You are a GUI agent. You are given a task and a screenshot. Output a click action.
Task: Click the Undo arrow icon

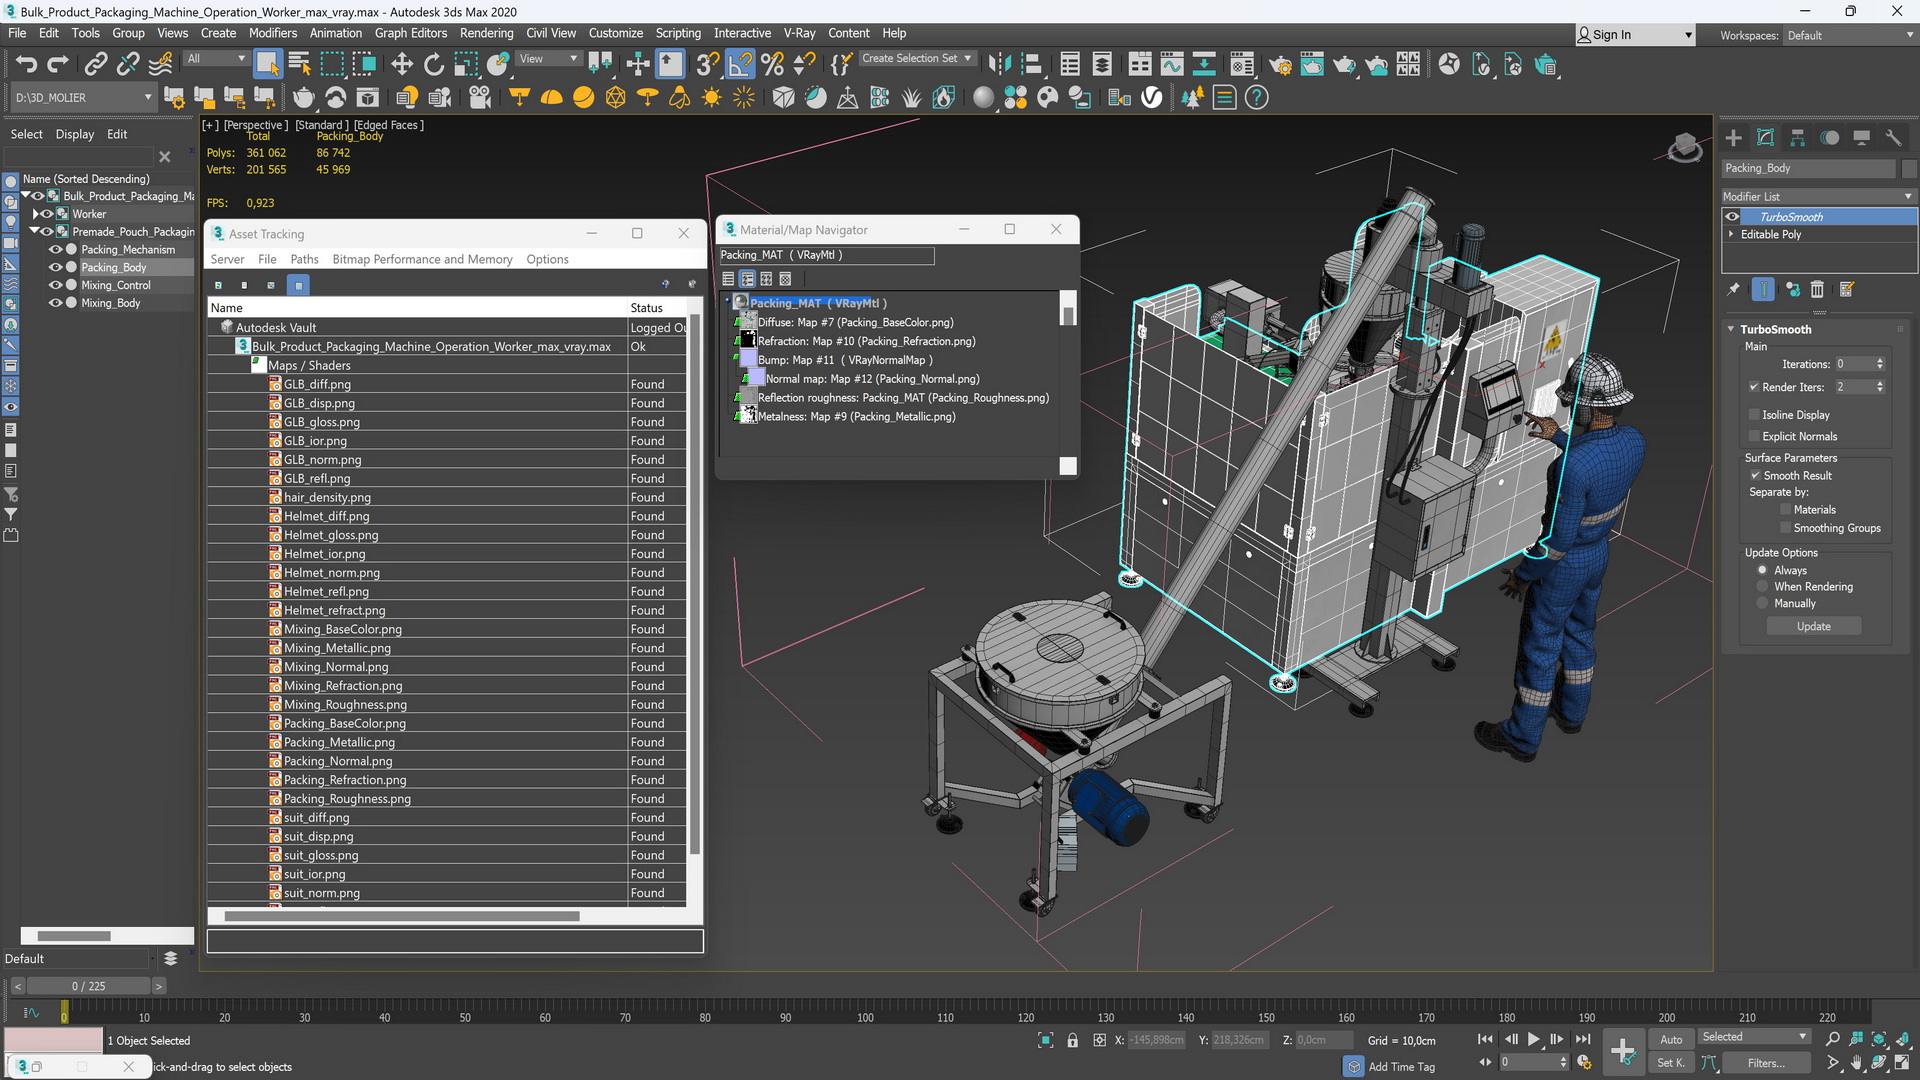pyautogui.click(x=26, y=65)
